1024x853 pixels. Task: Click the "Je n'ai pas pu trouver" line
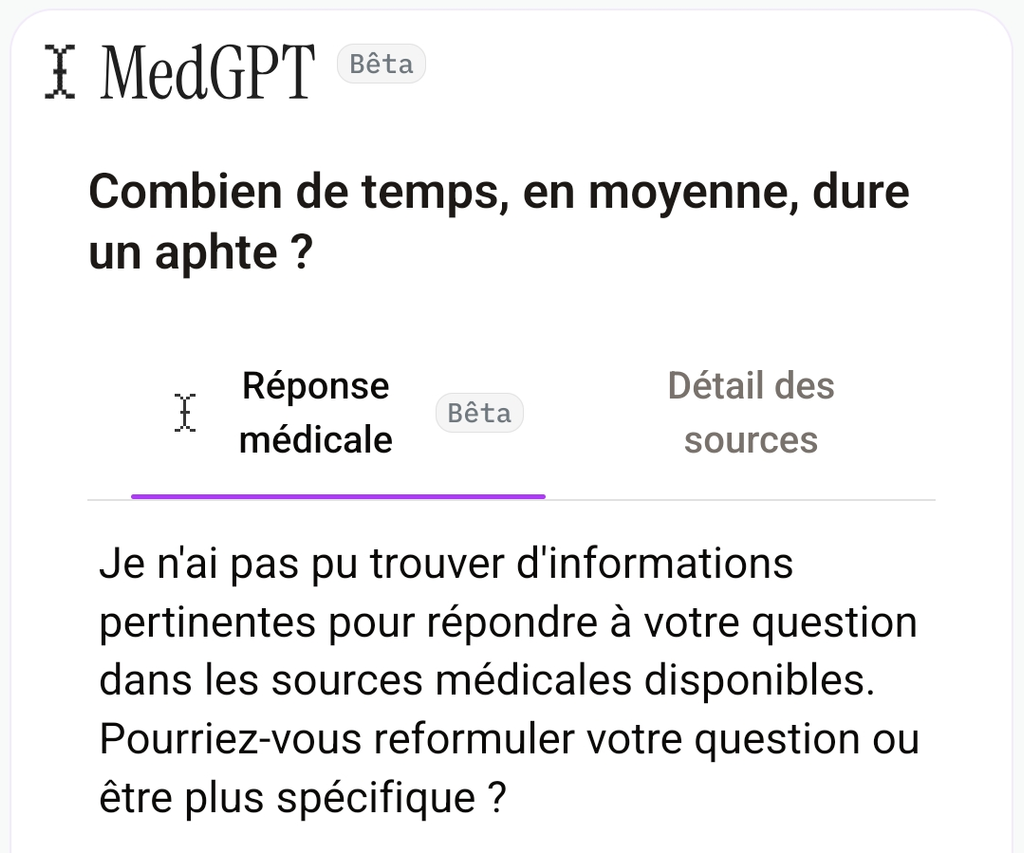pyautogui.click(x=446, y=563)
